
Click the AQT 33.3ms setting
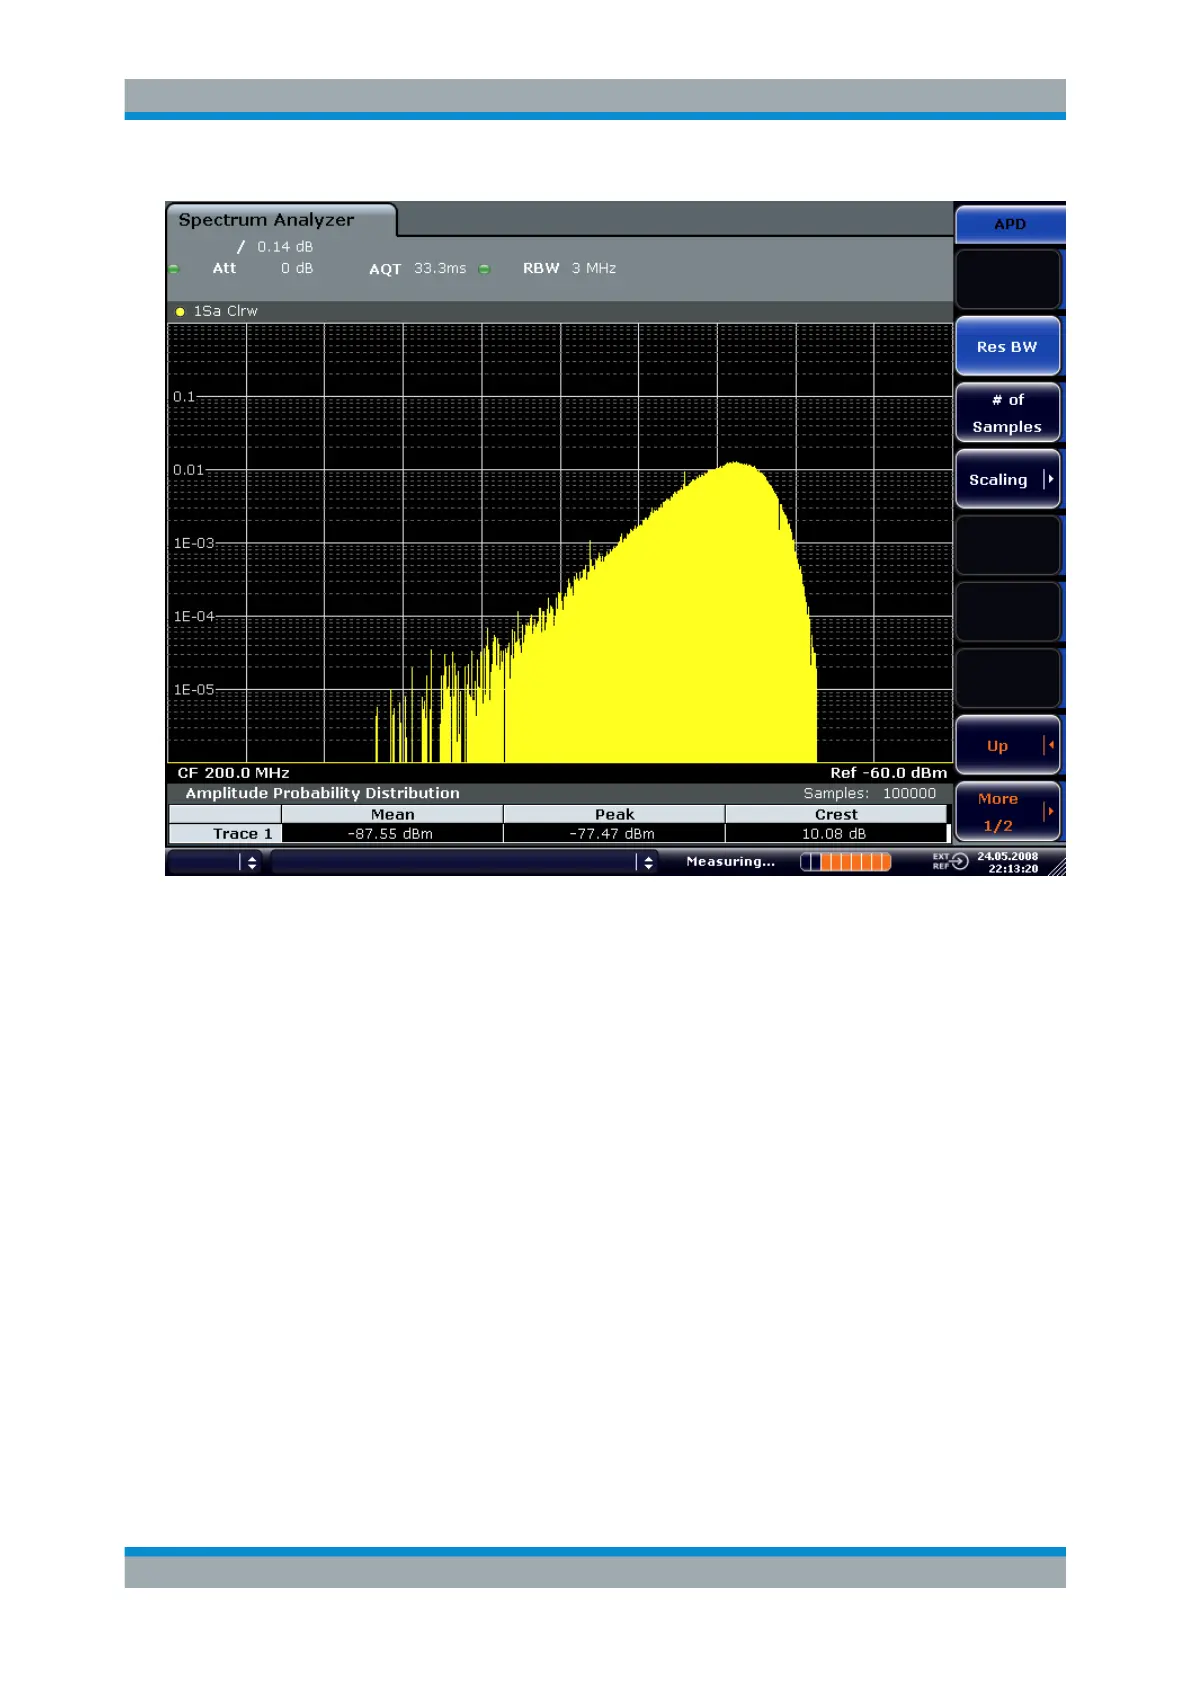417,269
